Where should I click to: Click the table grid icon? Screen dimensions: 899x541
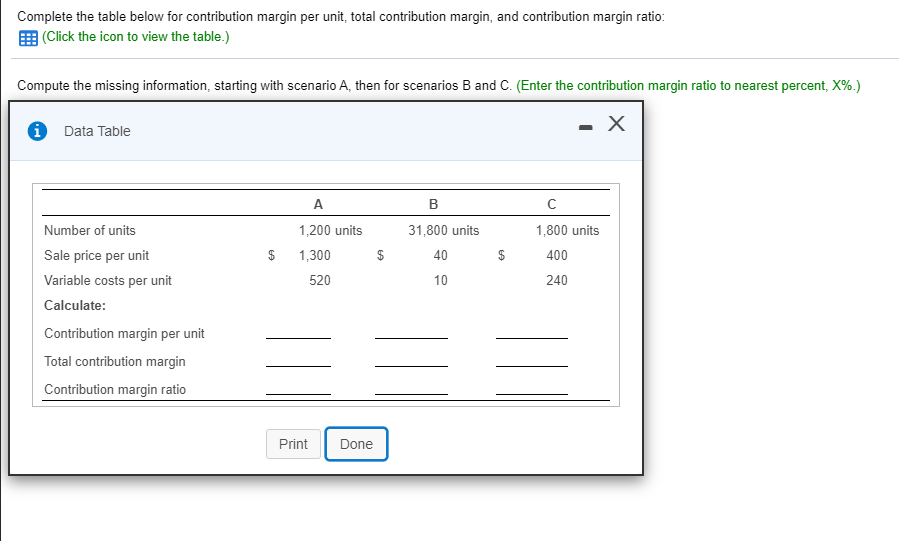pyautogui.click(x=28, y=38)
